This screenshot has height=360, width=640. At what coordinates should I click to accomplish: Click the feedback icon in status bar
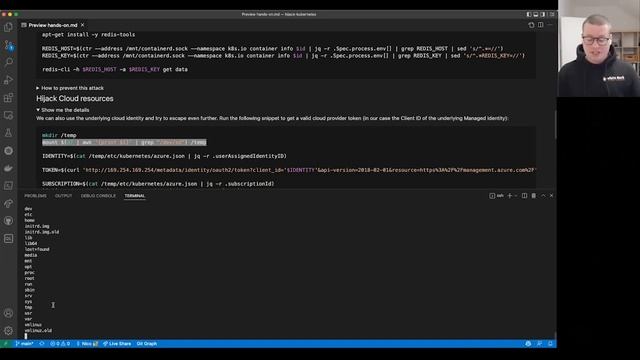[x=539, y=344]
